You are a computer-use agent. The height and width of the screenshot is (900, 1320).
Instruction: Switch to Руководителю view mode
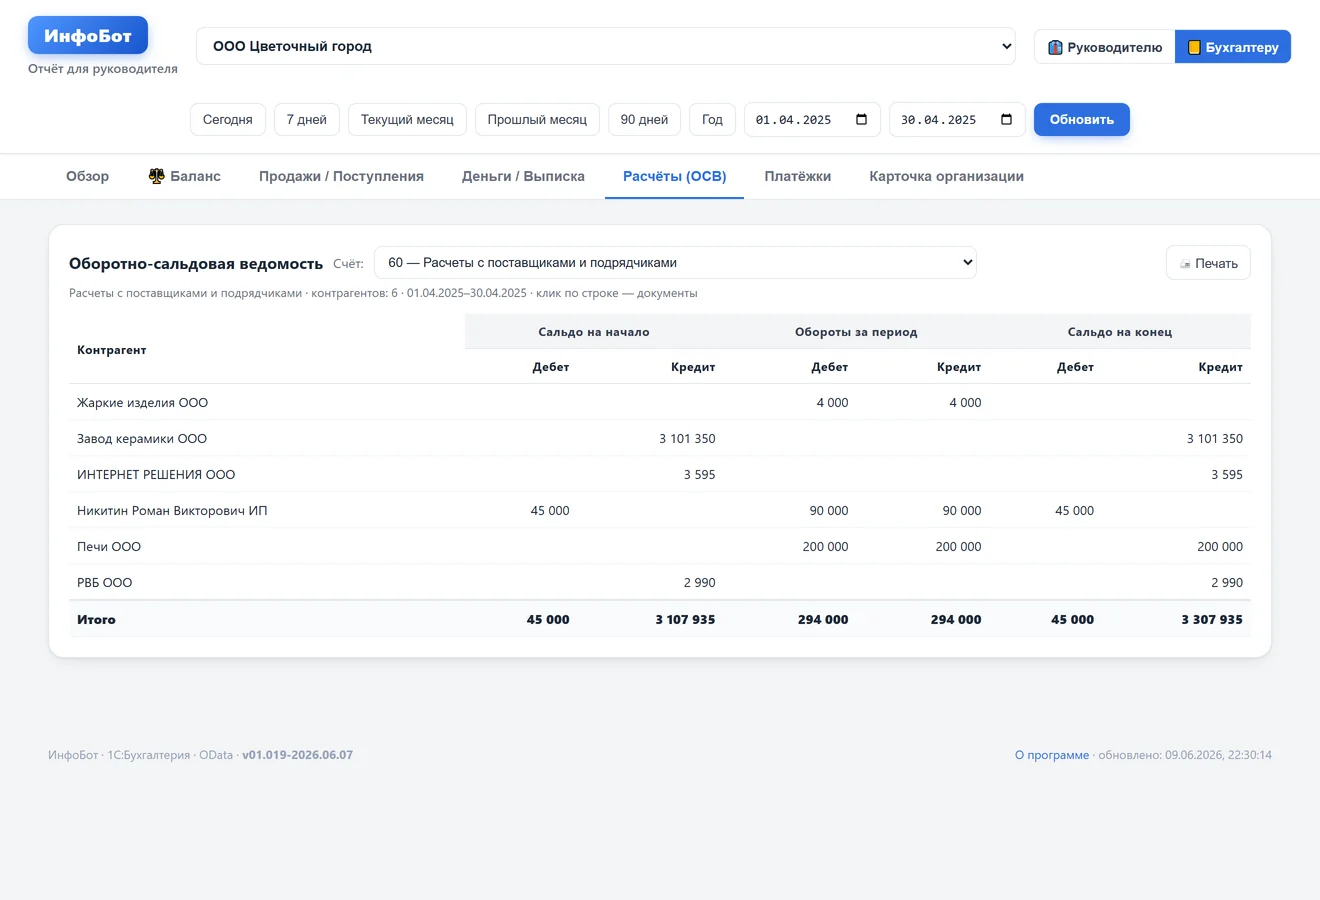[1105, 47]
